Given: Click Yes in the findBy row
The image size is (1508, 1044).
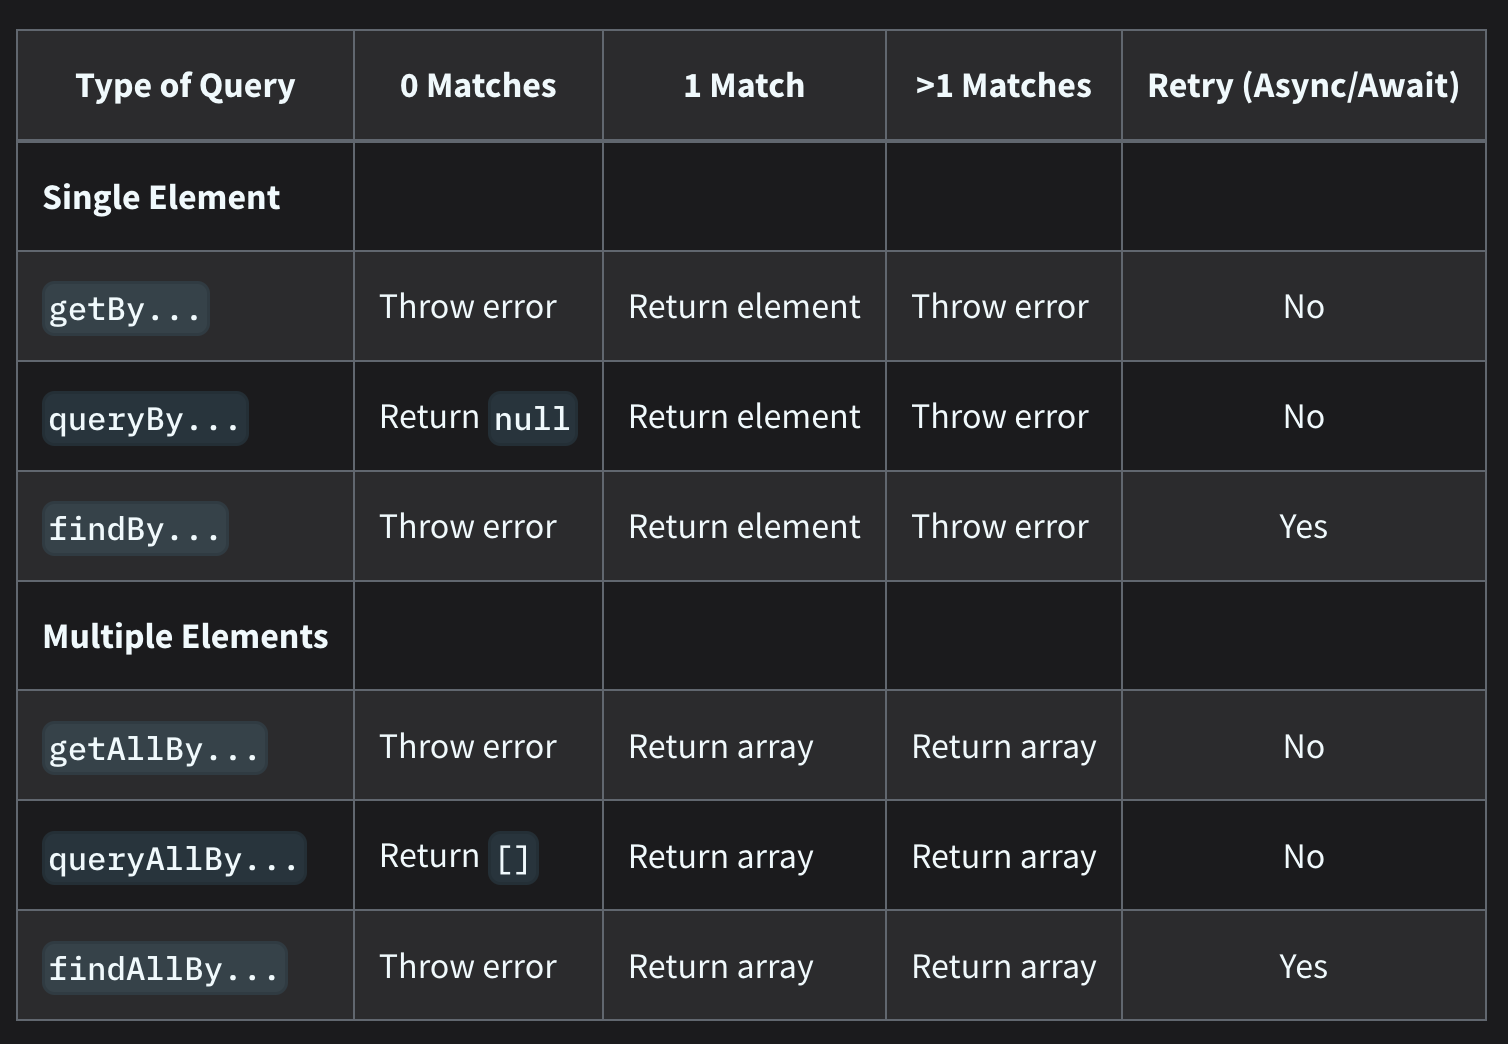Looking at the screenshot, I should pos(1303,527).
